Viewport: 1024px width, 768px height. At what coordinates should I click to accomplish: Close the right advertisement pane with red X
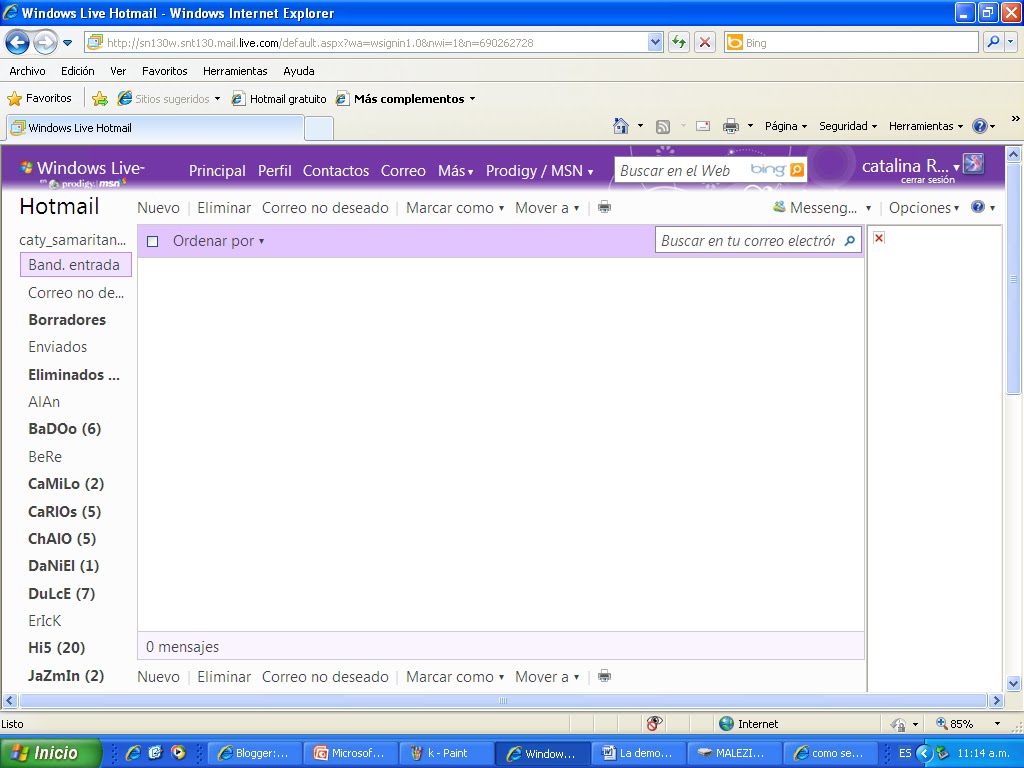(879, 238)
